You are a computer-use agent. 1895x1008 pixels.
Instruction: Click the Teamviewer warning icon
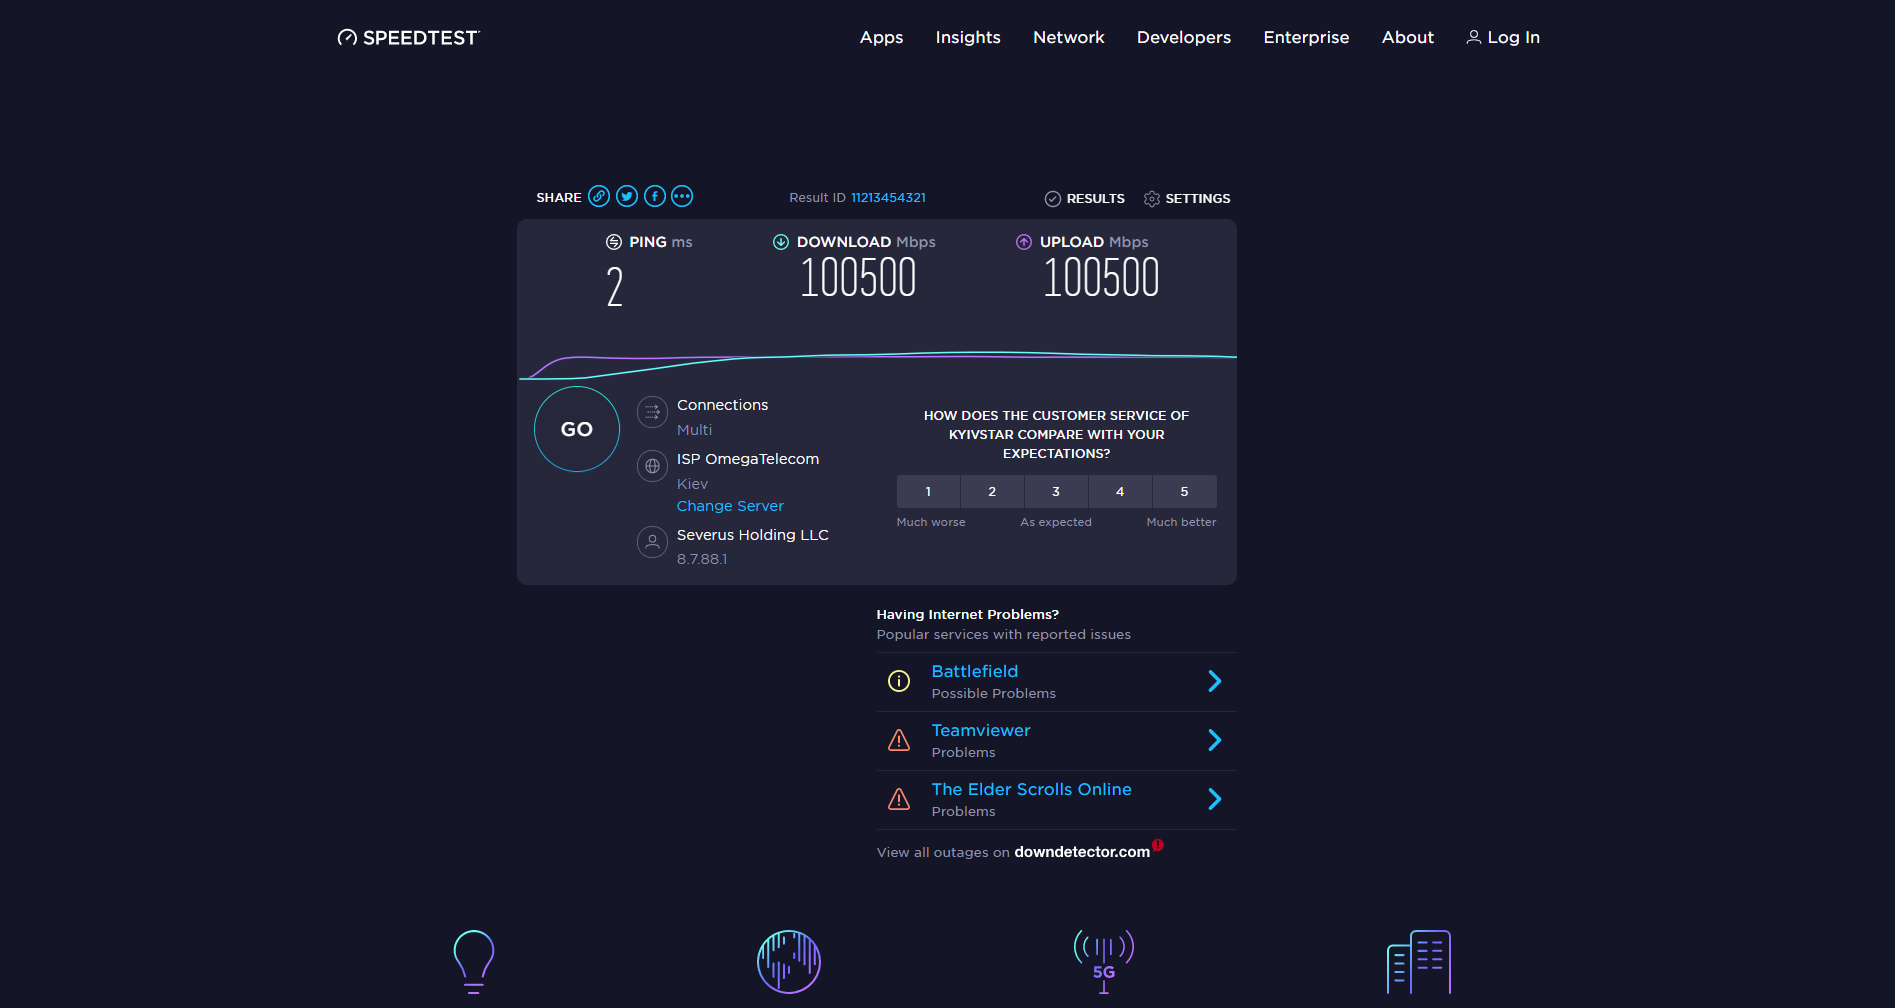pyautogui.click(x=899, y=740)
